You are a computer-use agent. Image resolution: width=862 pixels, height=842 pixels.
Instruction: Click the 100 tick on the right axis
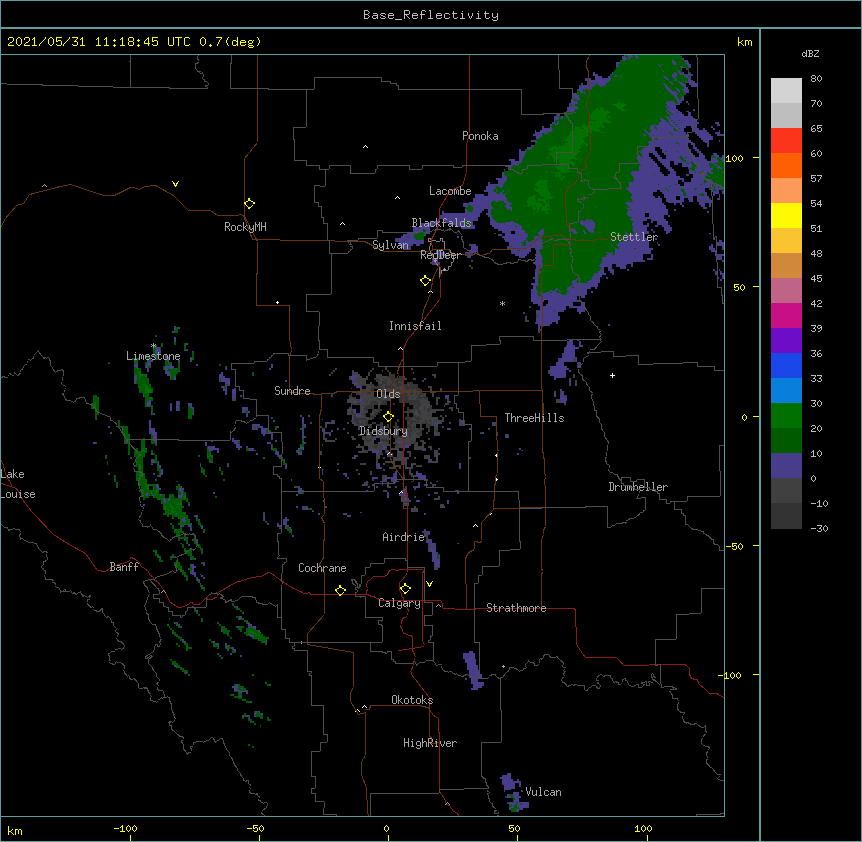(734, 158)
